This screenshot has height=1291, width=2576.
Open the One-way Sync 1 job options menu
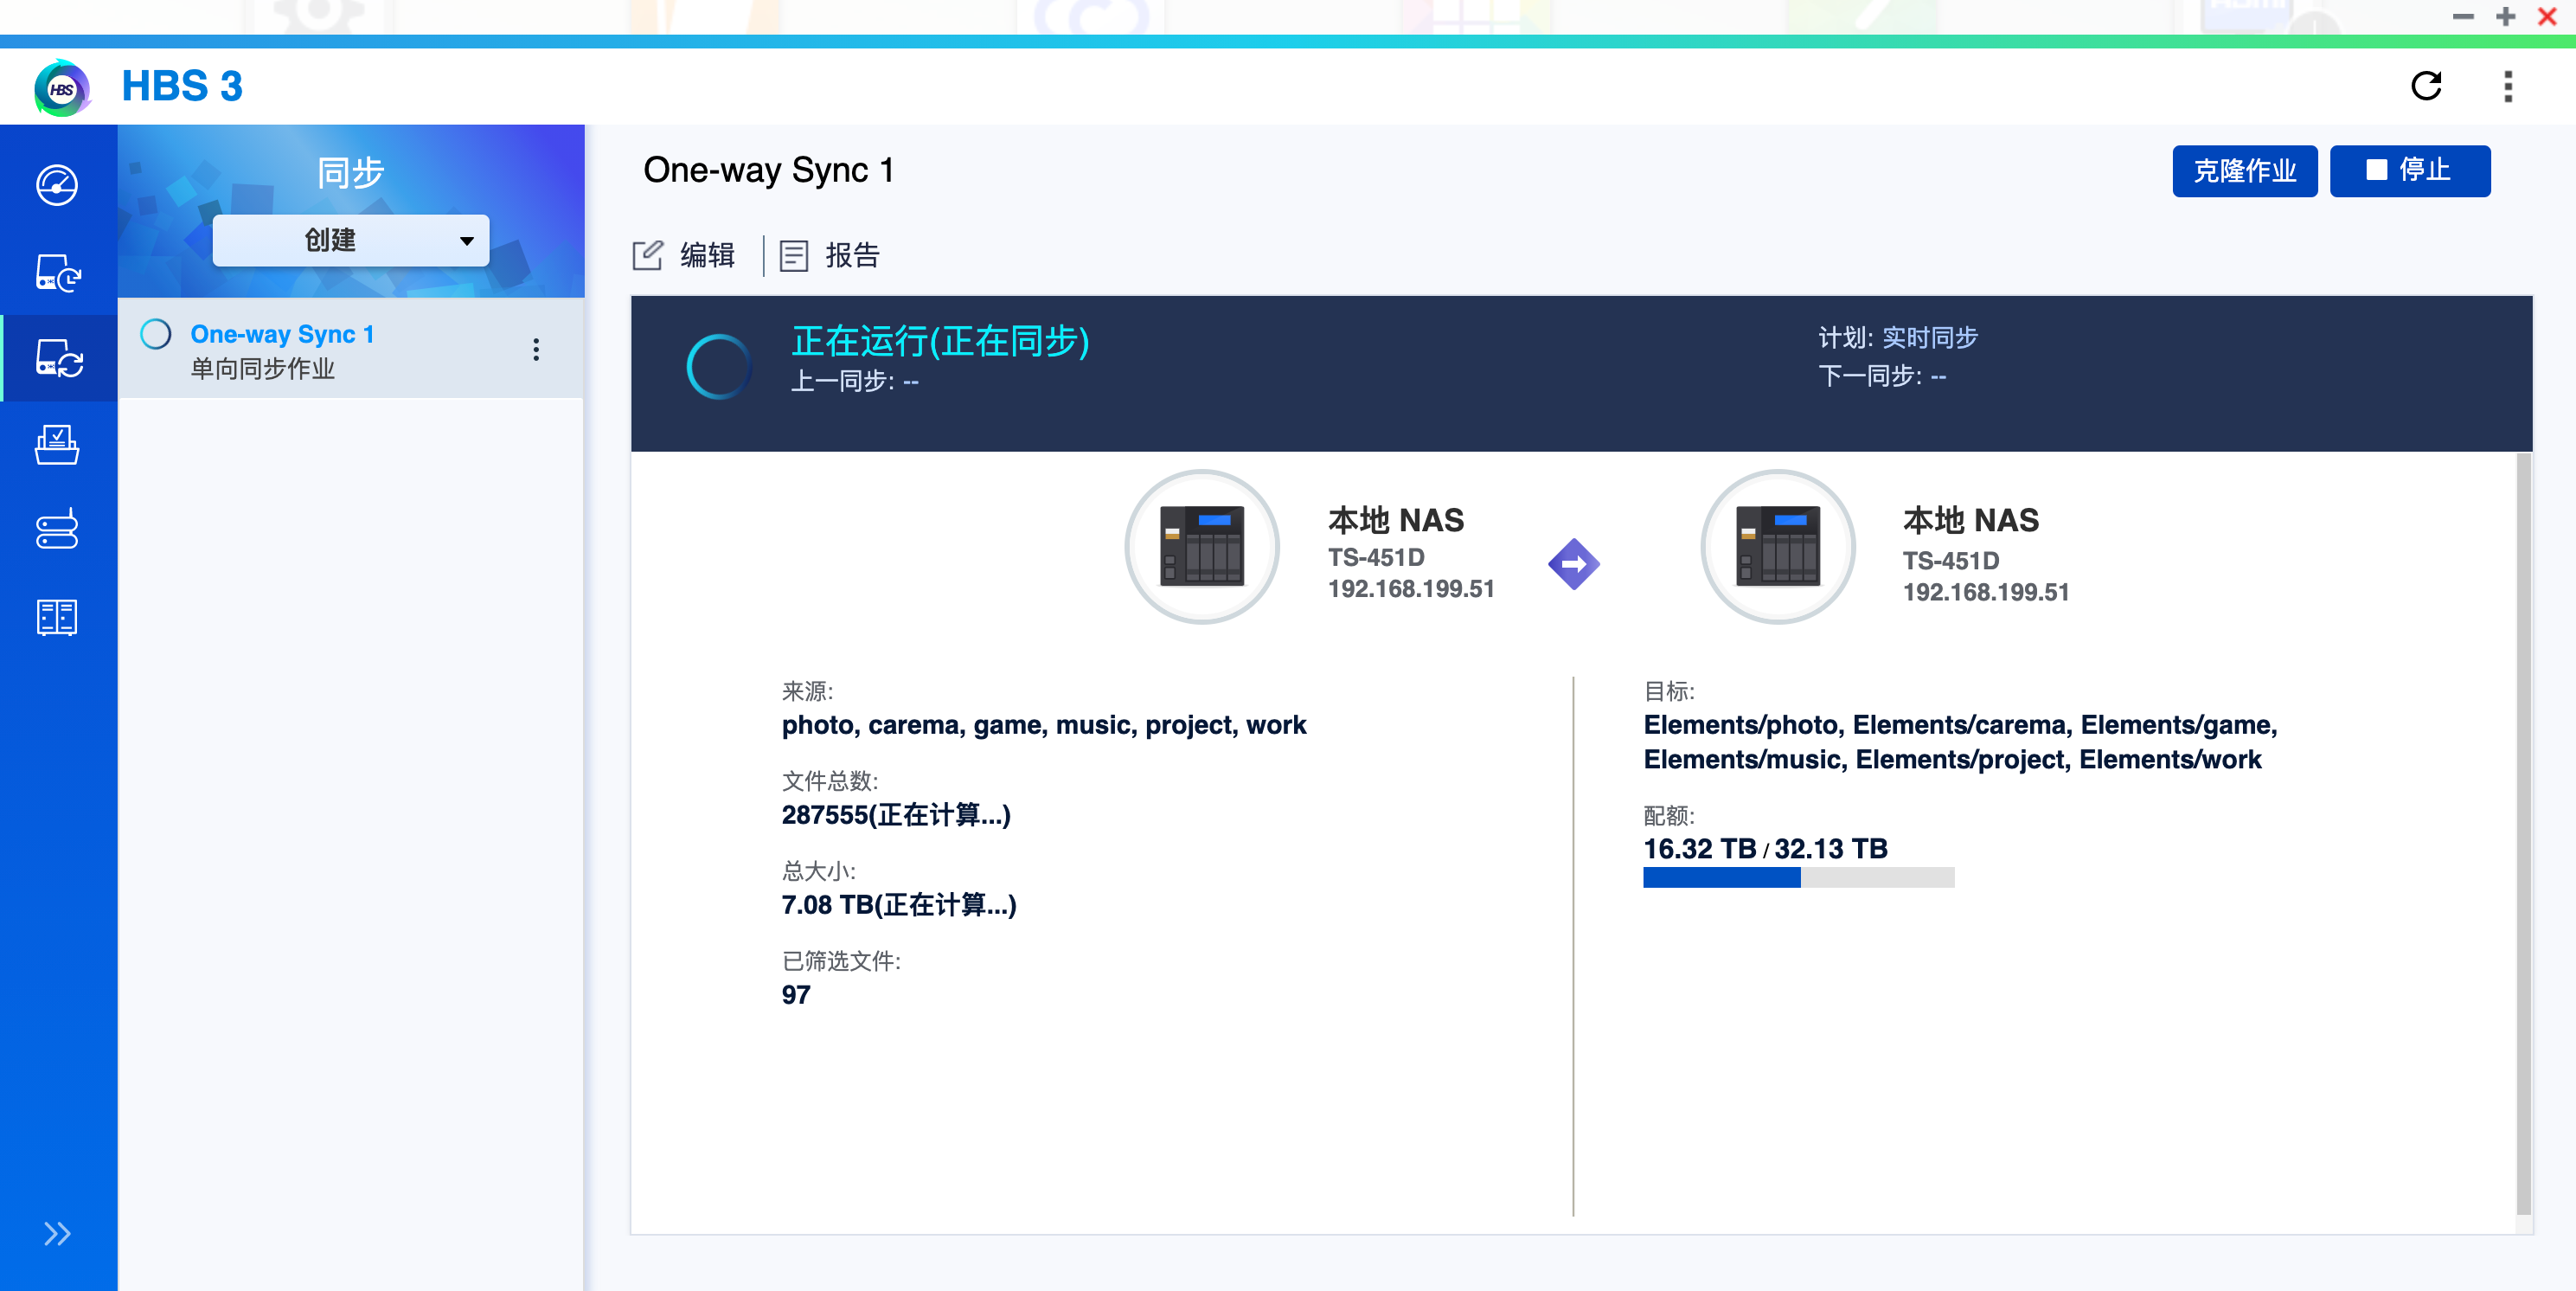536,349
